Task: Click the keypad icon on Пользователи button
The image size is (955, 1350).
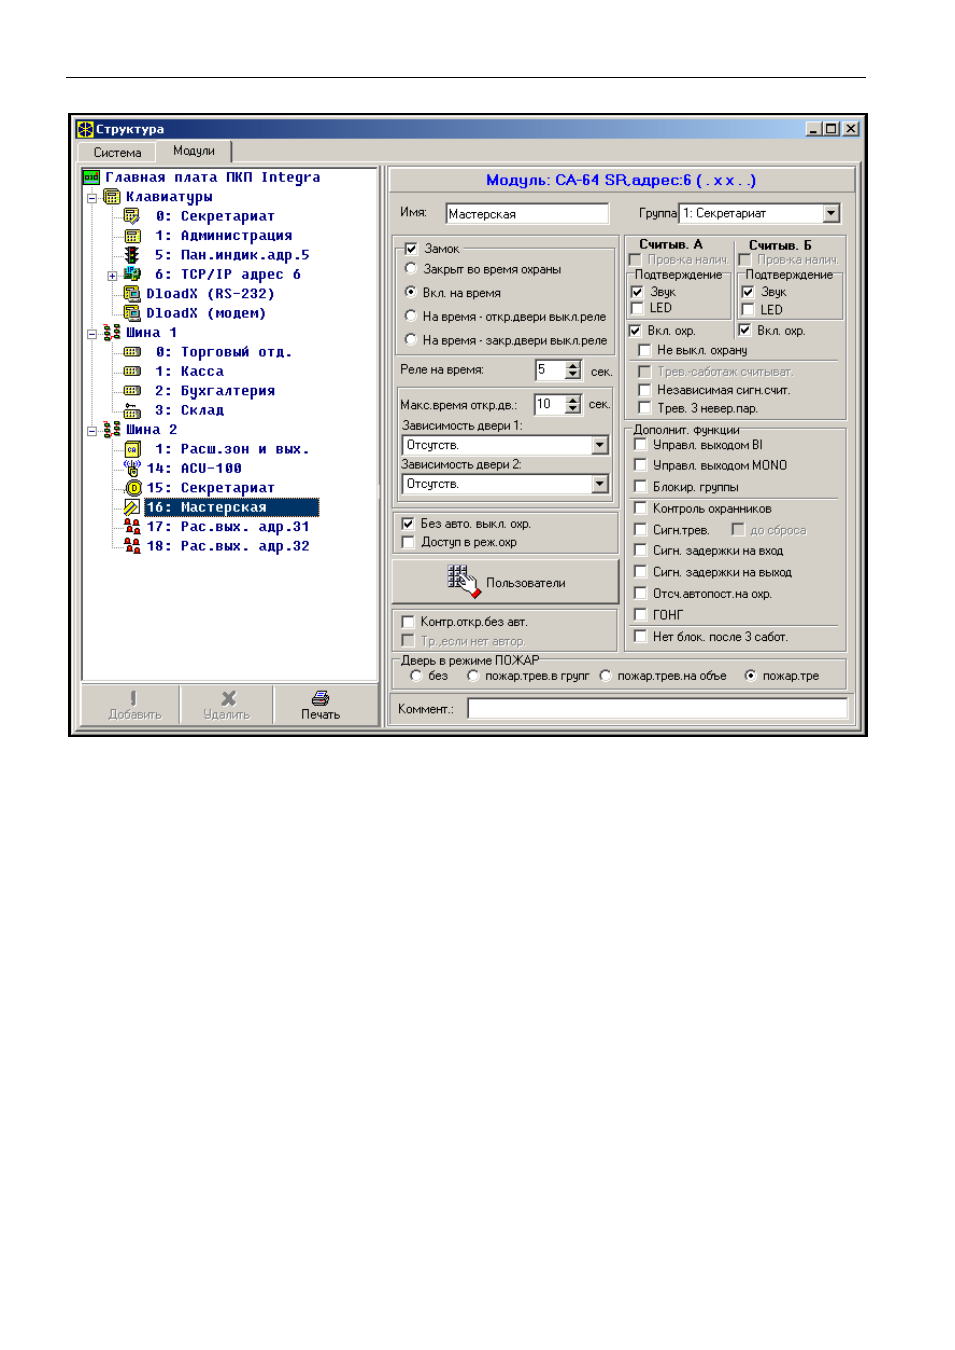Action: (463, 581)
